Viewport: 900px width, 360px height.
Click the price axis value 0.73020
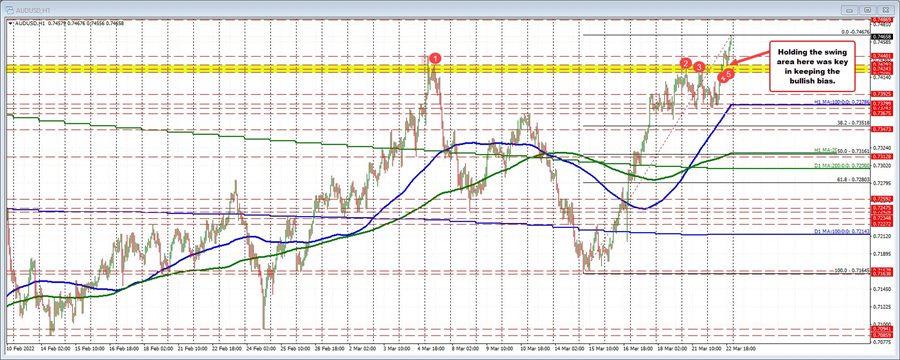[882, 165]
